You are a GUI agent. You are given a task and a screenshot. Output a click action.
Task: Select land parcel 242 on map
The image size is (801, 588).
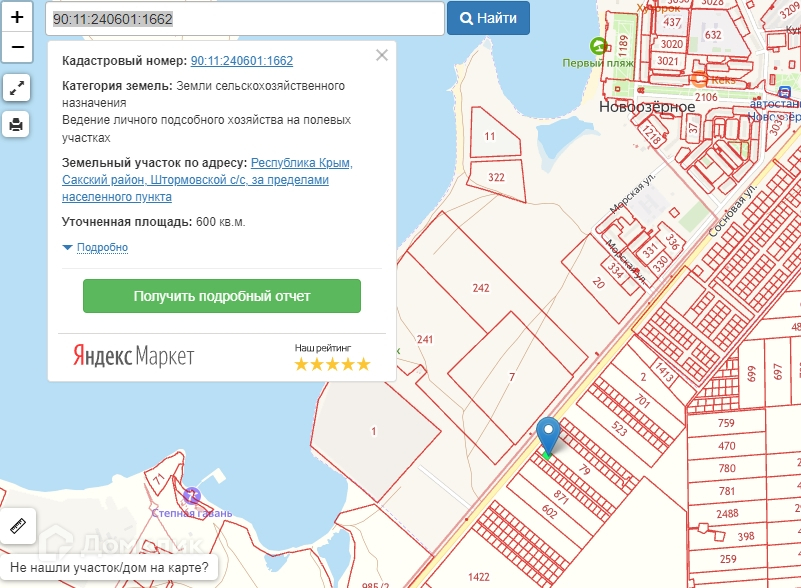(x=481, y=288)
